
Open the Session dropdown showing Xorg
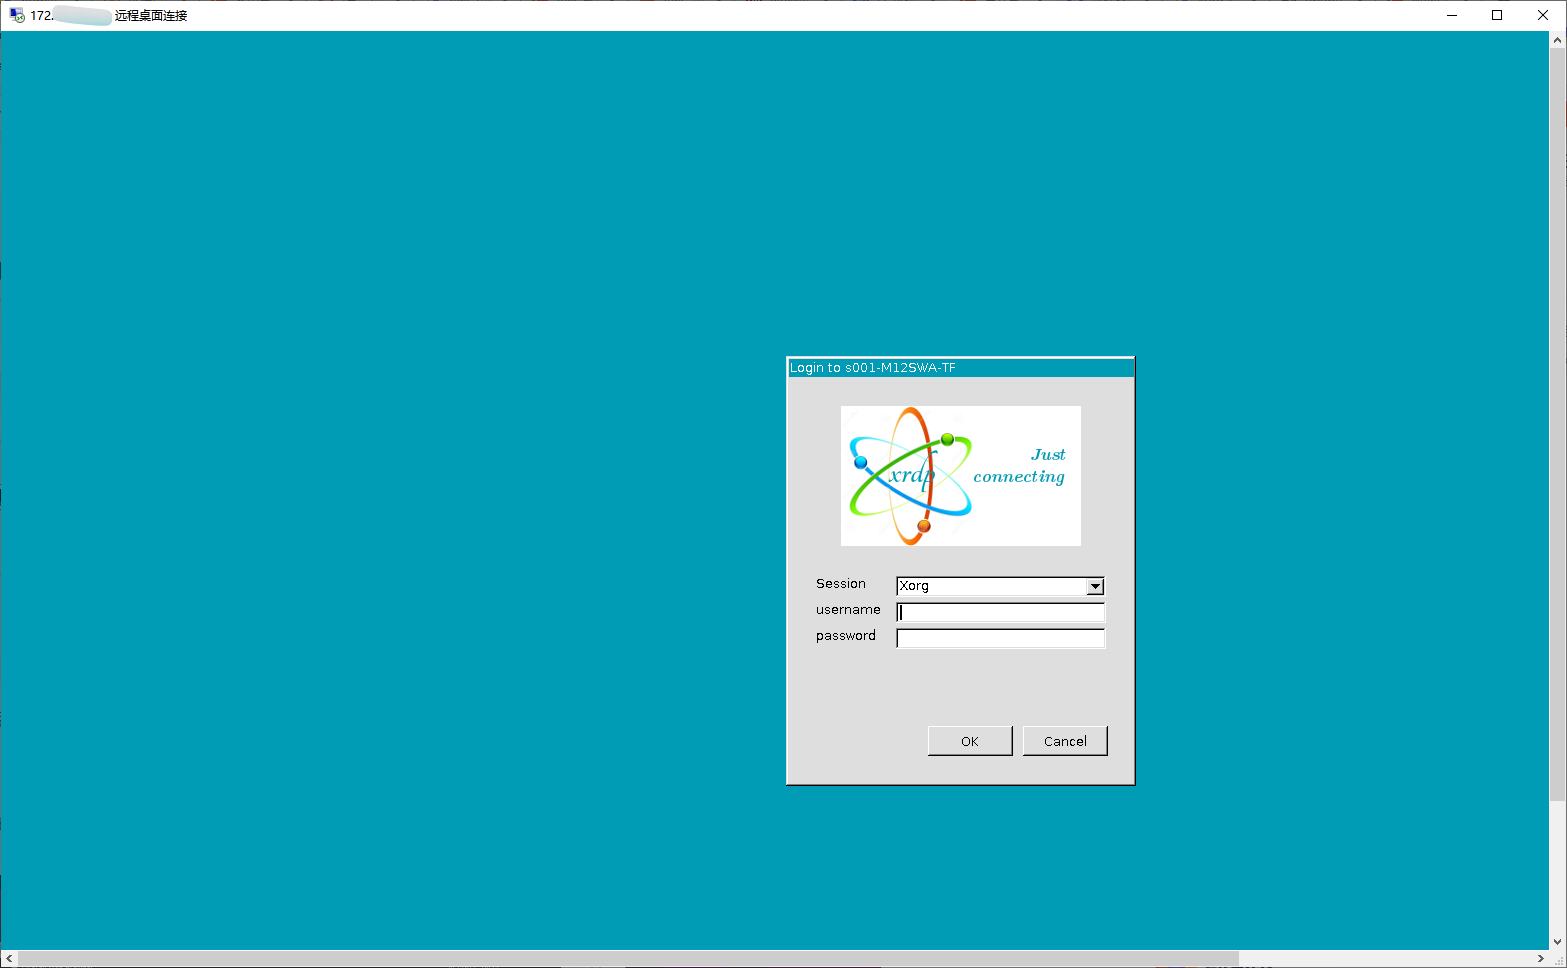1000,586
